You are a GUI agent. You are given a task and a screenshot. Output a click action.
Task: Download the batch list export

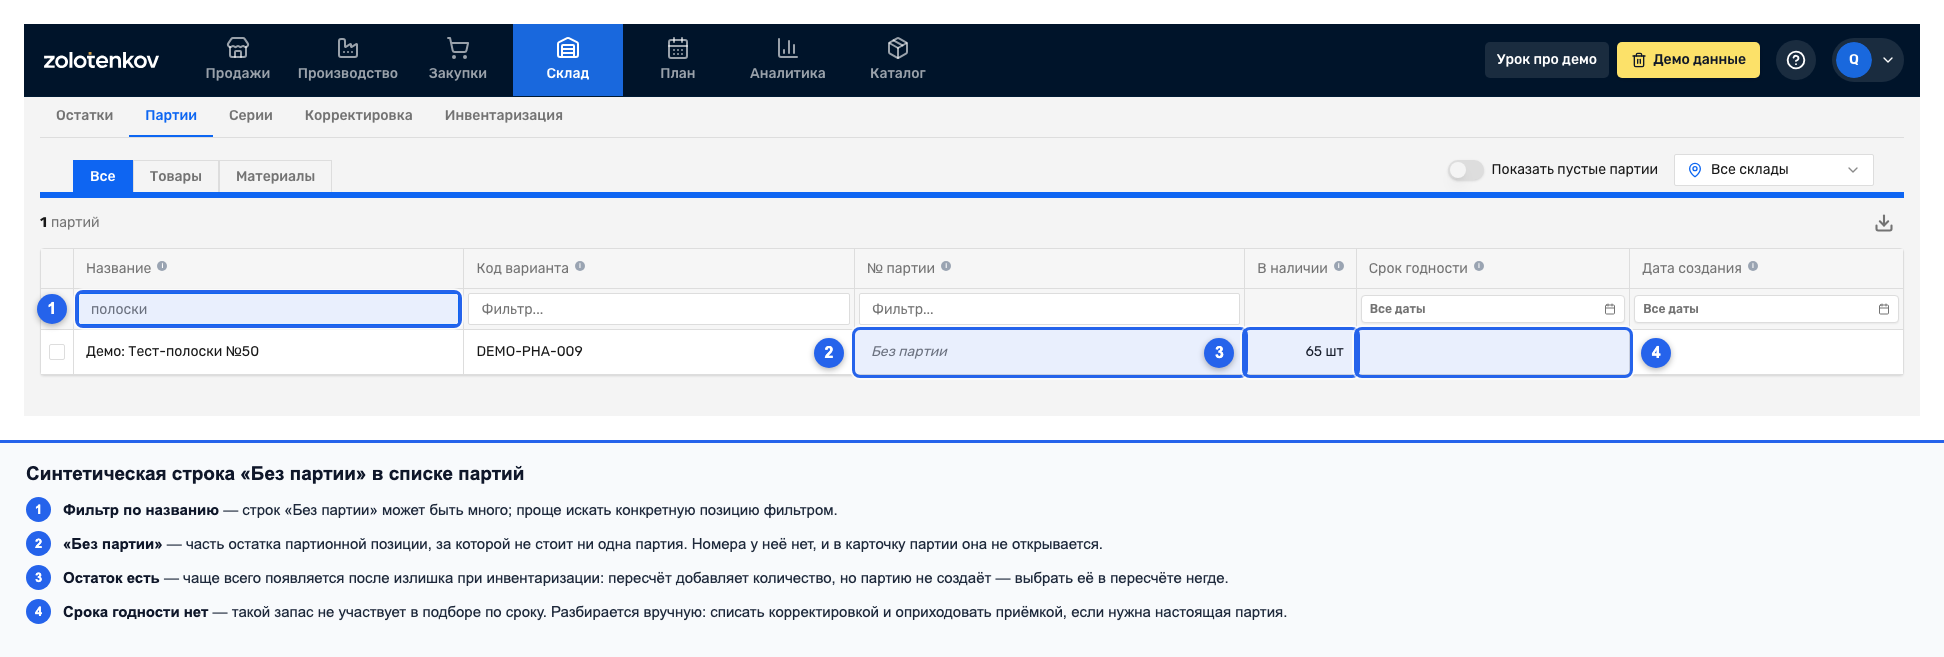pyautogui.click(x=1884, y=223)
